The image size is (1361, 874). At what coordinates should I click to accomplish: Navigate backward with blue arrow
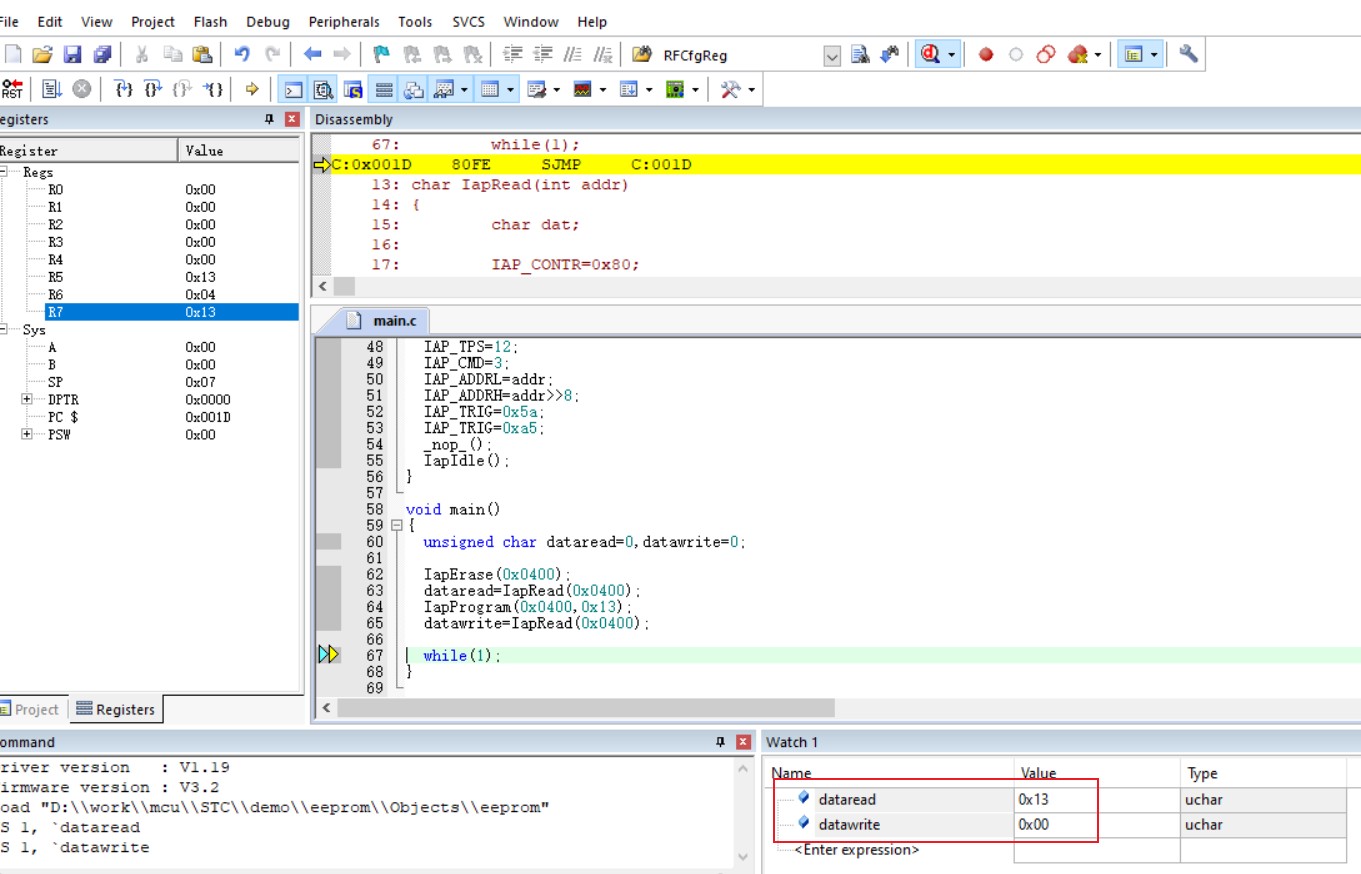coord(312,54)
